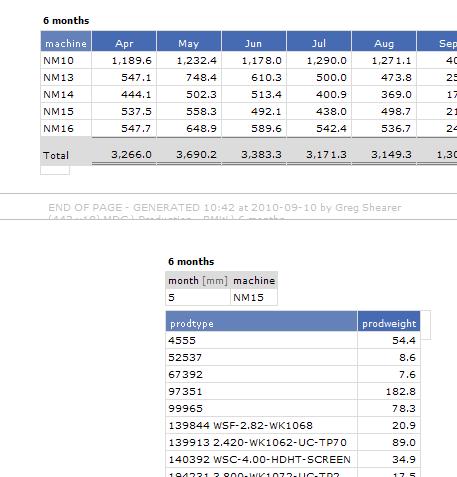457x477 pixels.
Task: Select the Aug column header
Action: point(384,42)
